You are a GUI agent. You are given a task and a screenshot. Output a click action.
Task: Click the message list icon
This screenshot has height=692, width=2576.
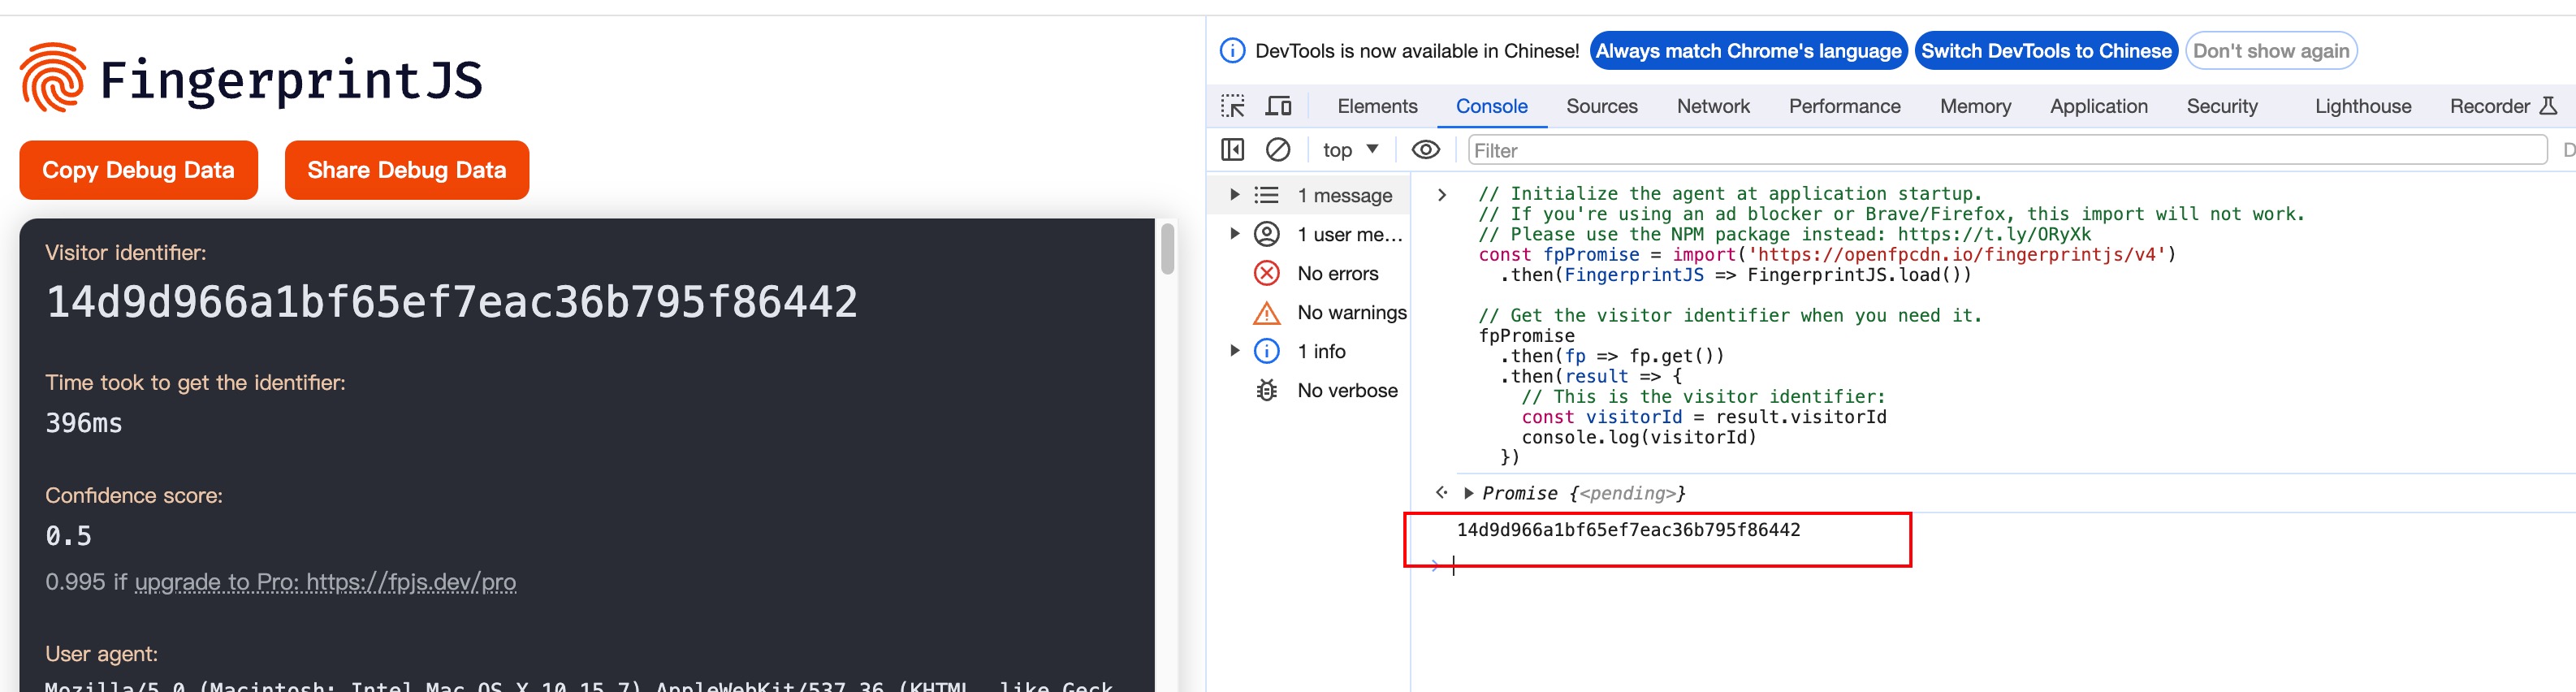click(1267, 195)
